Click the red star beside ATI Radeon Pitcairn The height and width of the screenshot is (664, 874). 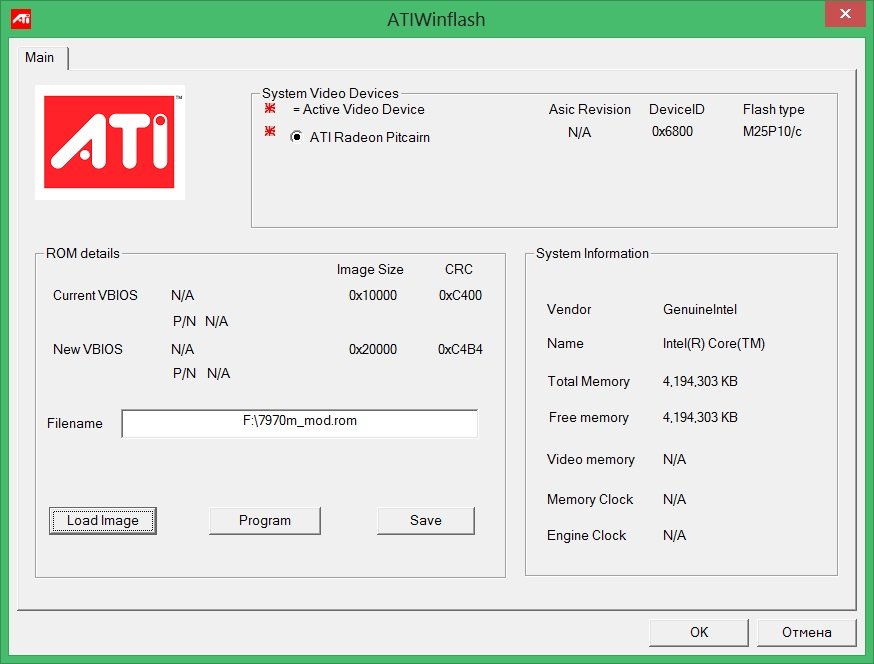point(270,132)
